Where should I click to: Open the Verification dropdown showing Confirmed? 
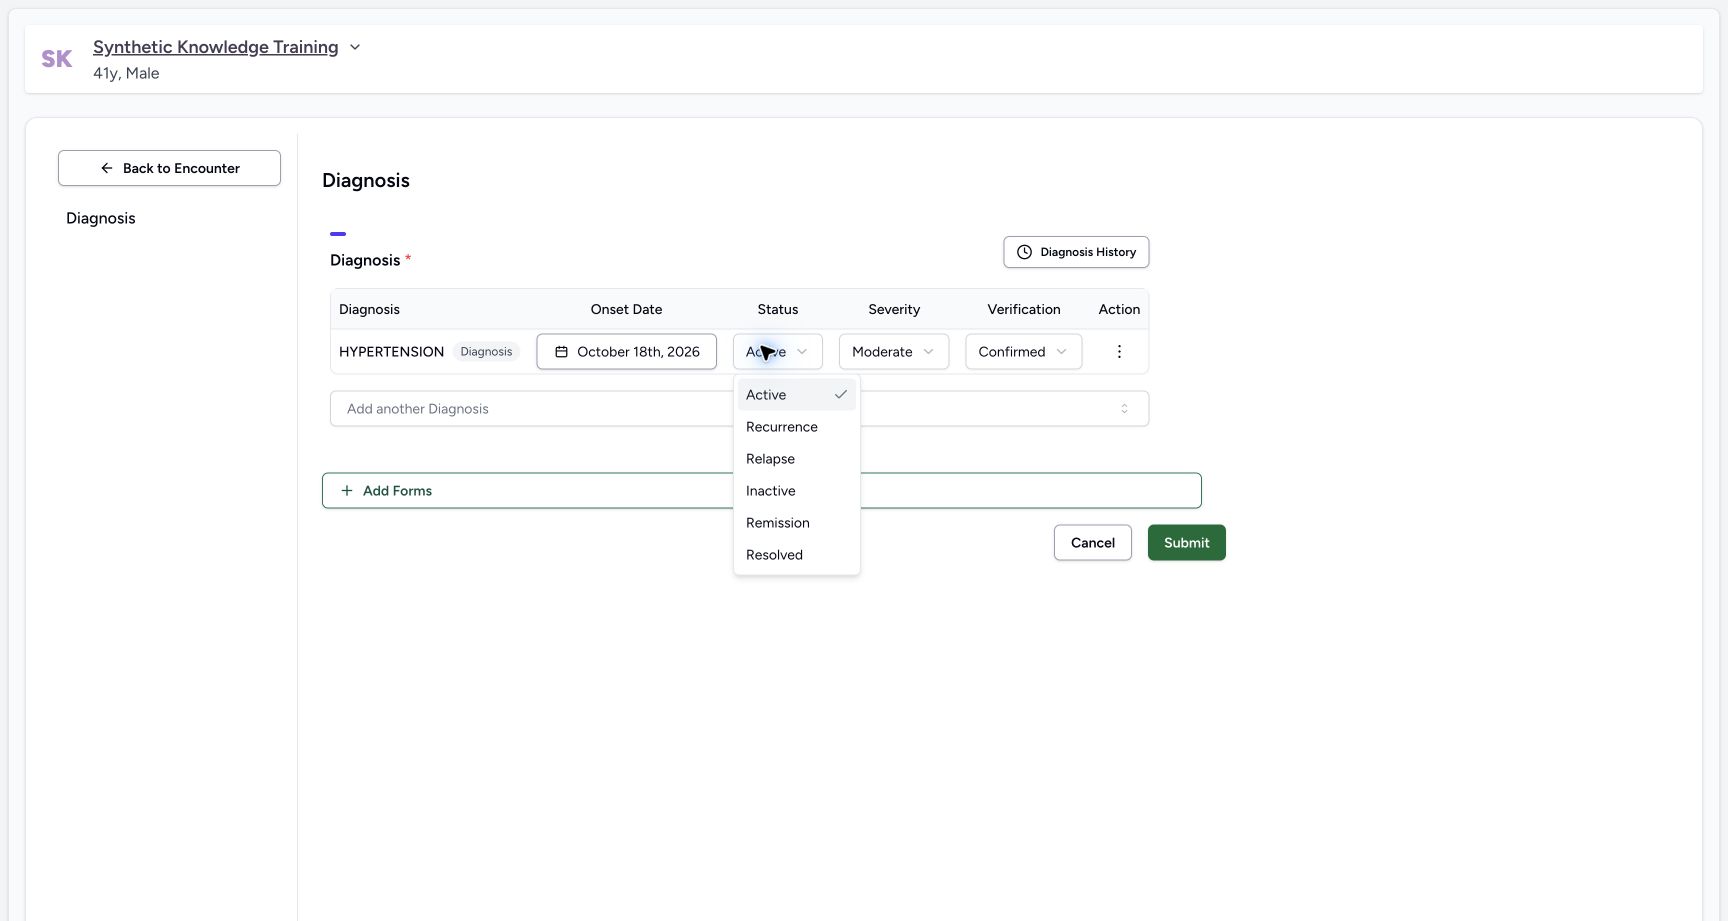tap(1023, 352)
